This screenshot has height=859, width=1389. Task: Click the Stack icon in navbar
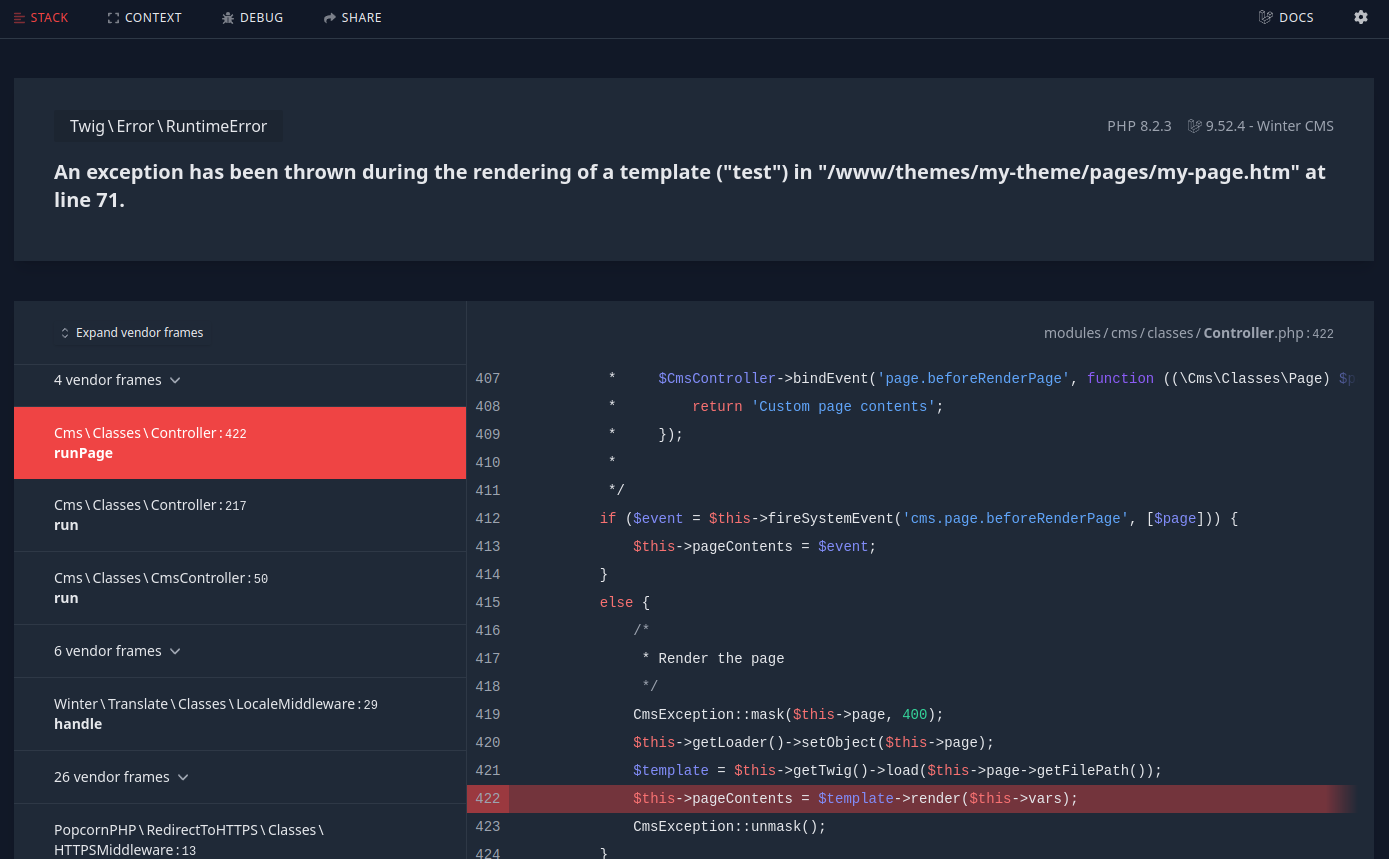[19, 18]
